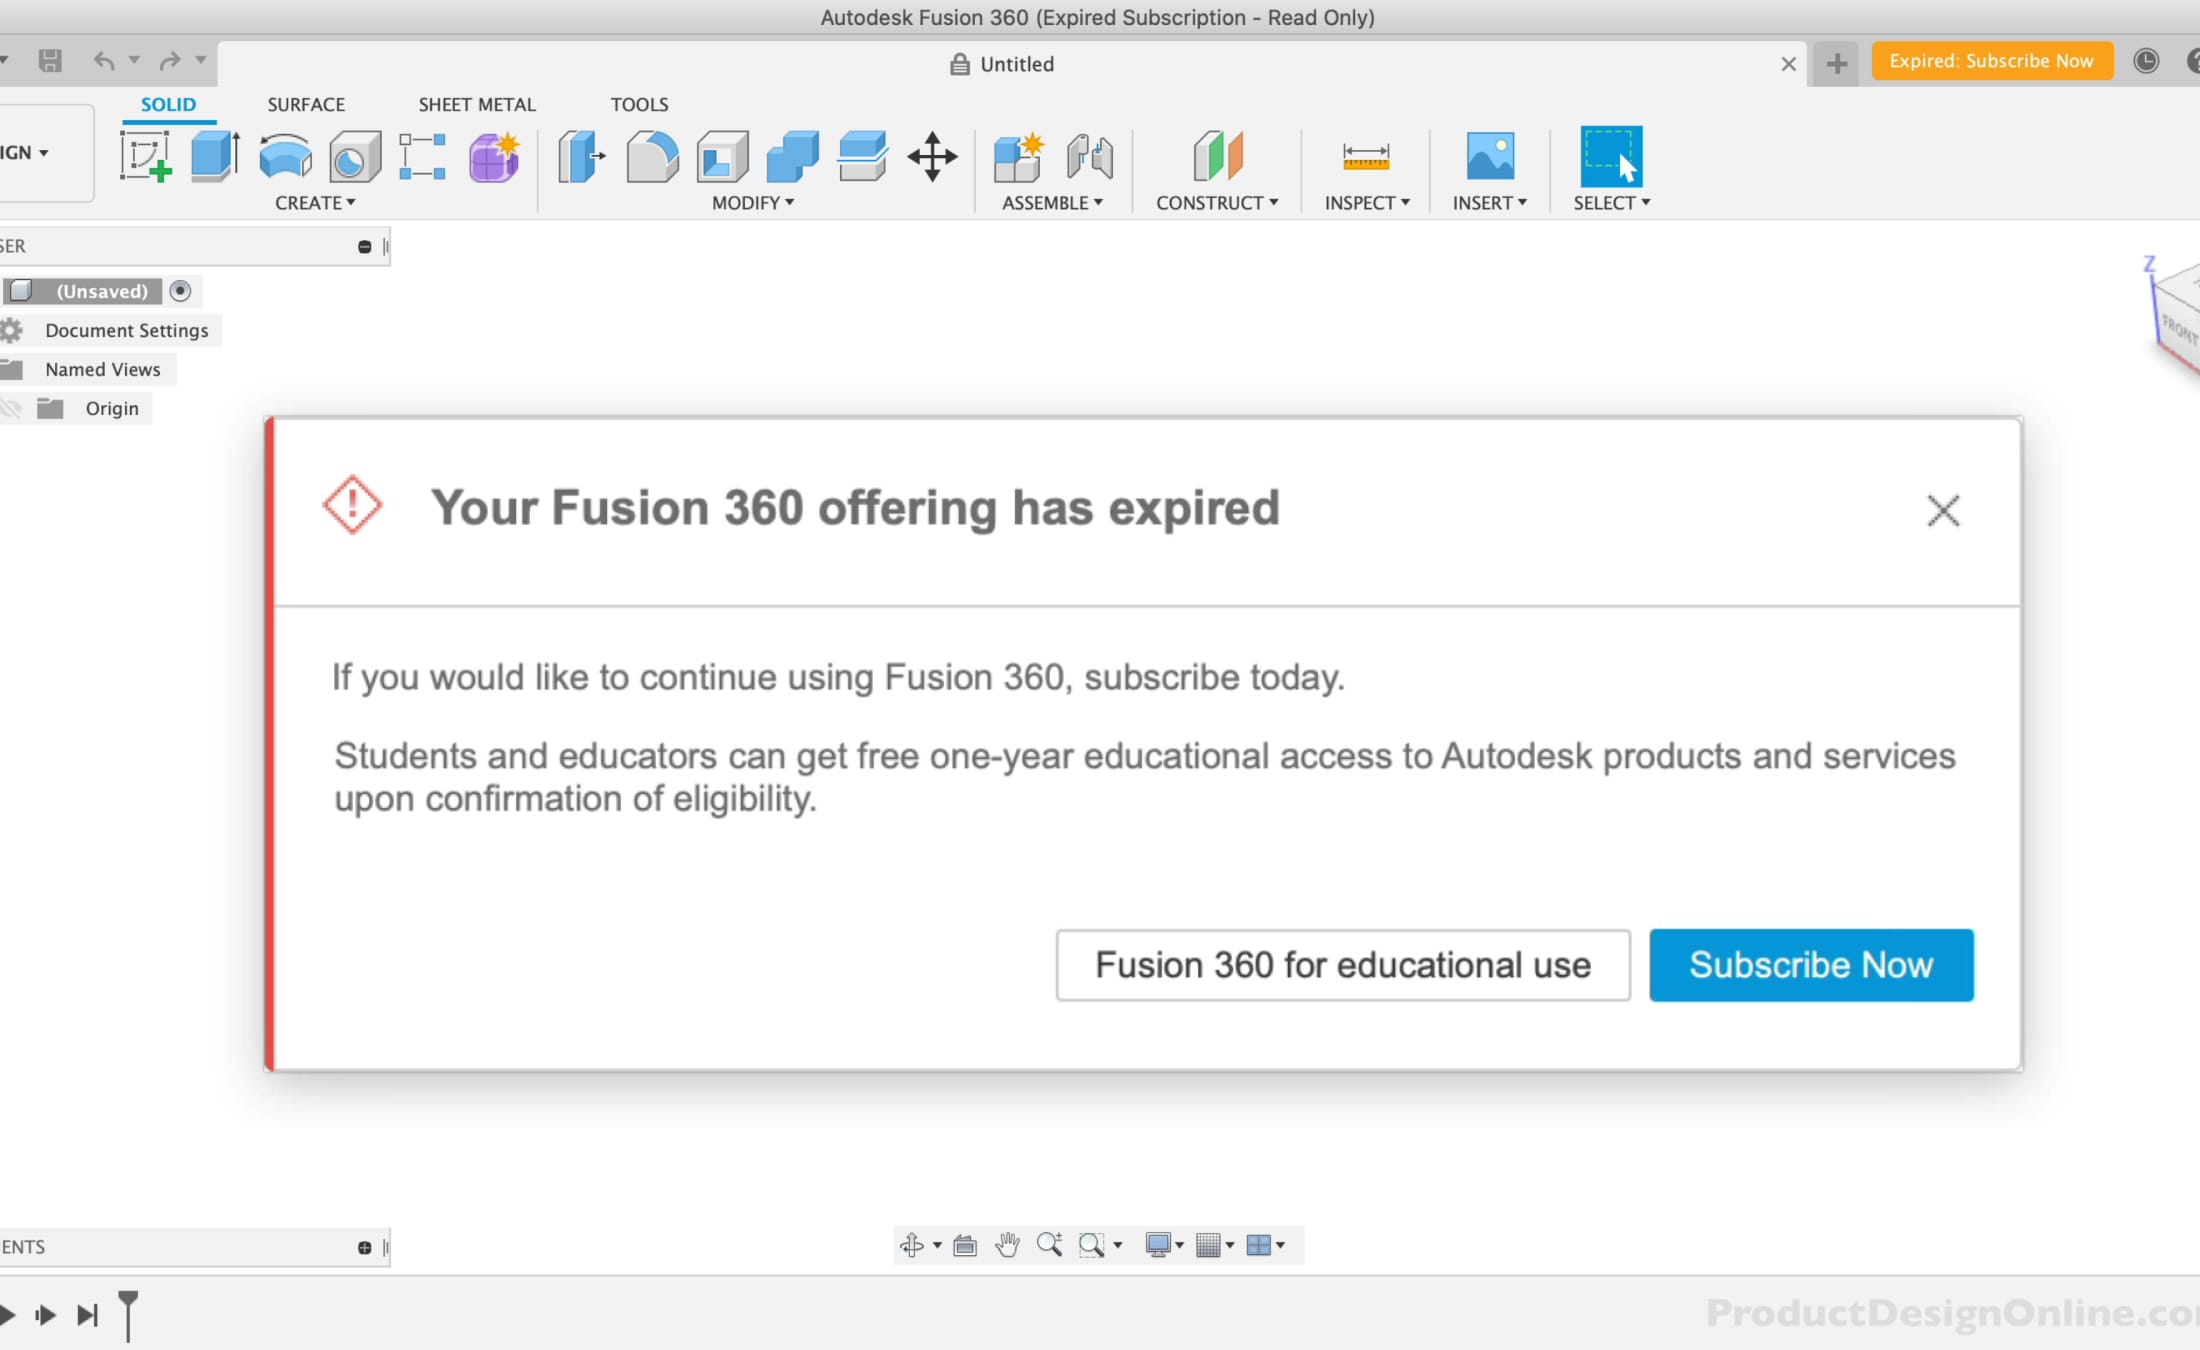This screenshot has height=1350, width=2200.
Task: Click Expired: Subscribe Now banner button
Action: [1991, 61]
